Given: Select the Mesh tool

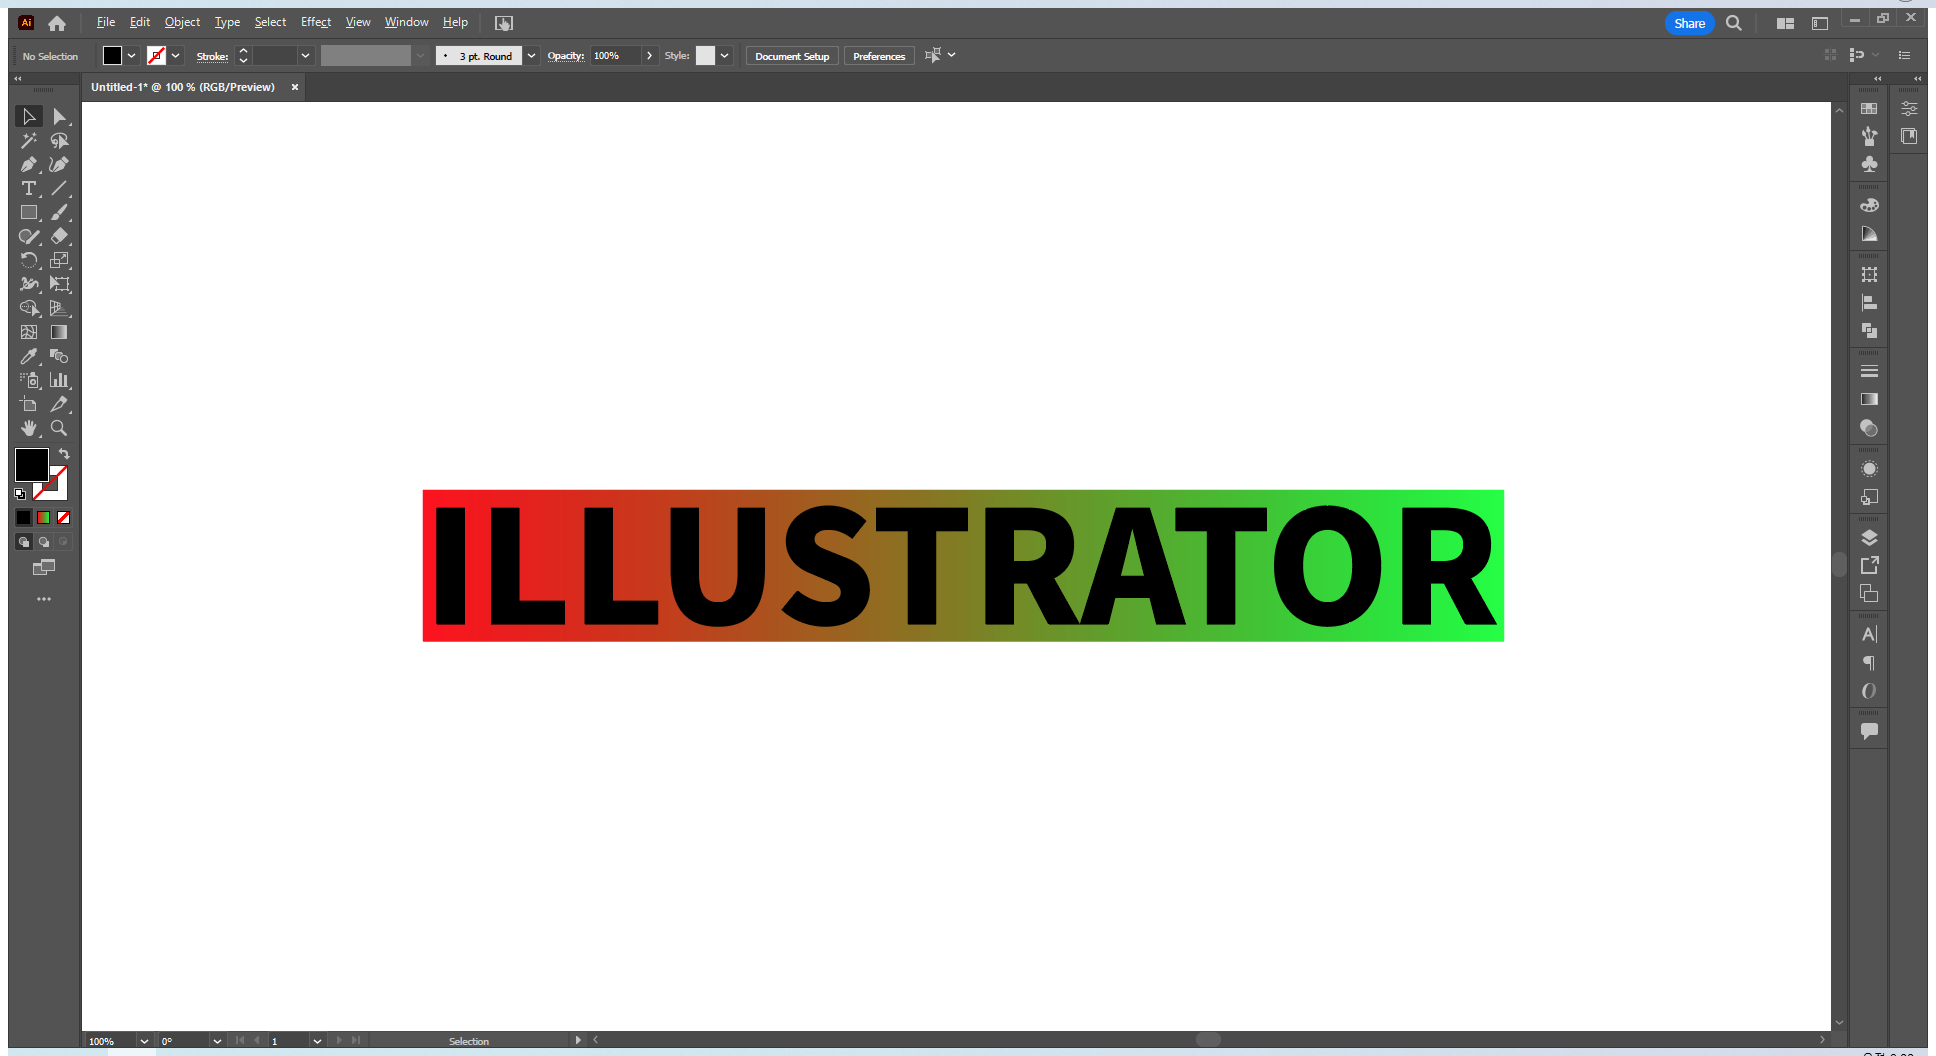Looking at the screenshot, I should tap(29, 333).
